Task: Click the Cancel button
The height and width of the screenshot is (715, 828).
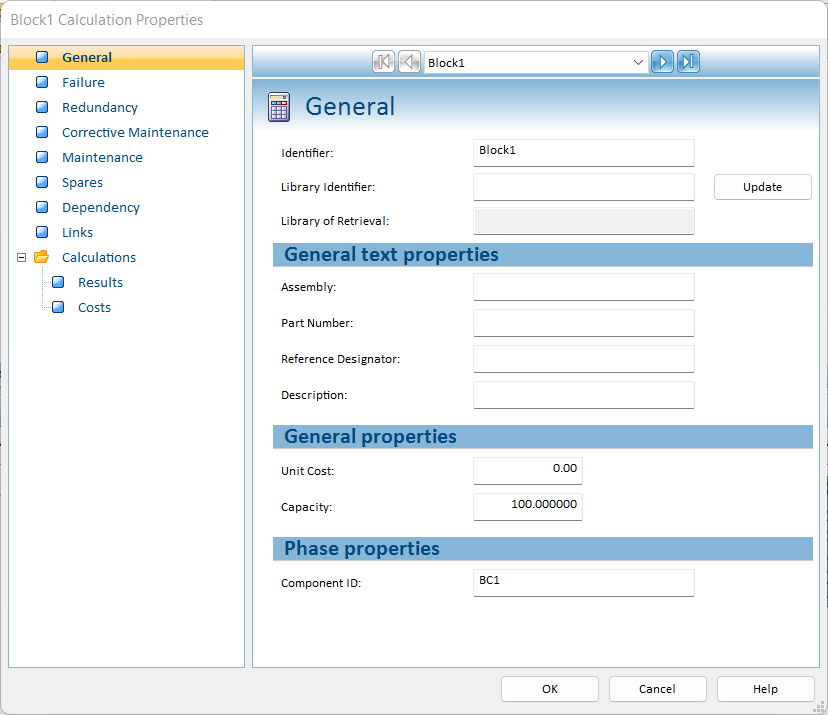Action: [657, 689]
